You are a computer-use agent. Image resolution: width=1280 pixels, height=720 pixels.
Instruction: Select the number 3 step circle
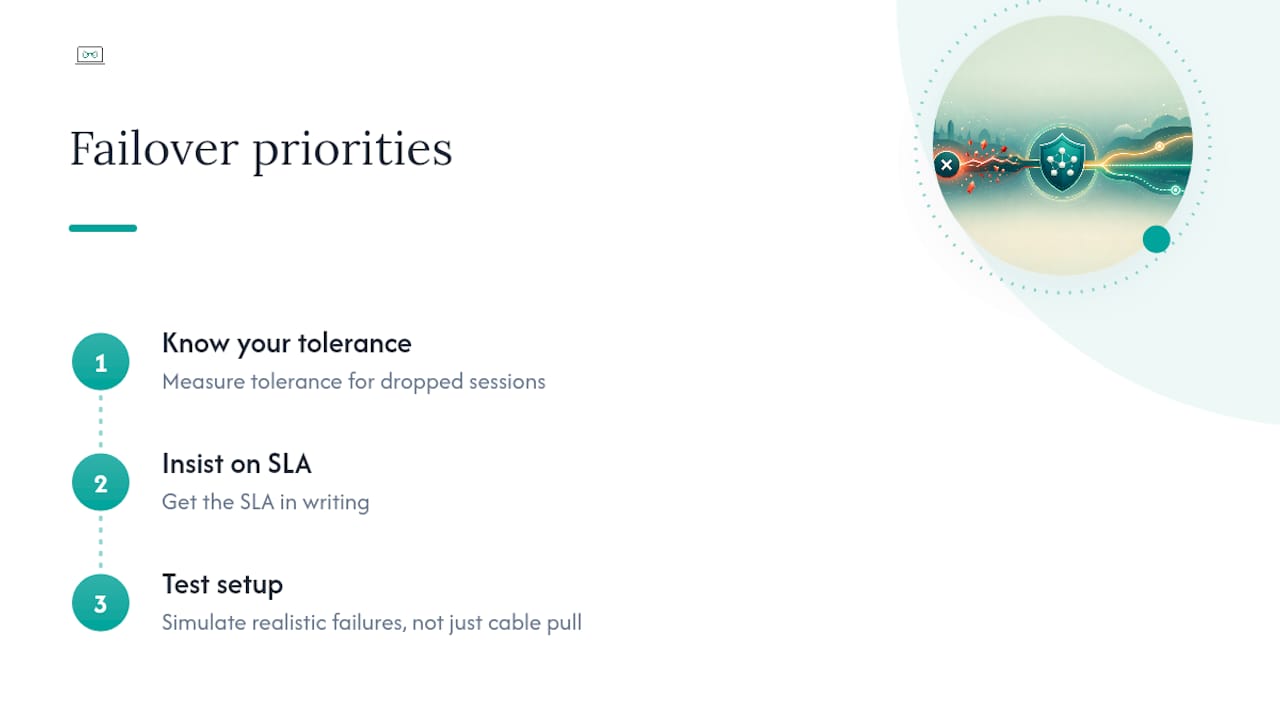[x=101, y=603]
